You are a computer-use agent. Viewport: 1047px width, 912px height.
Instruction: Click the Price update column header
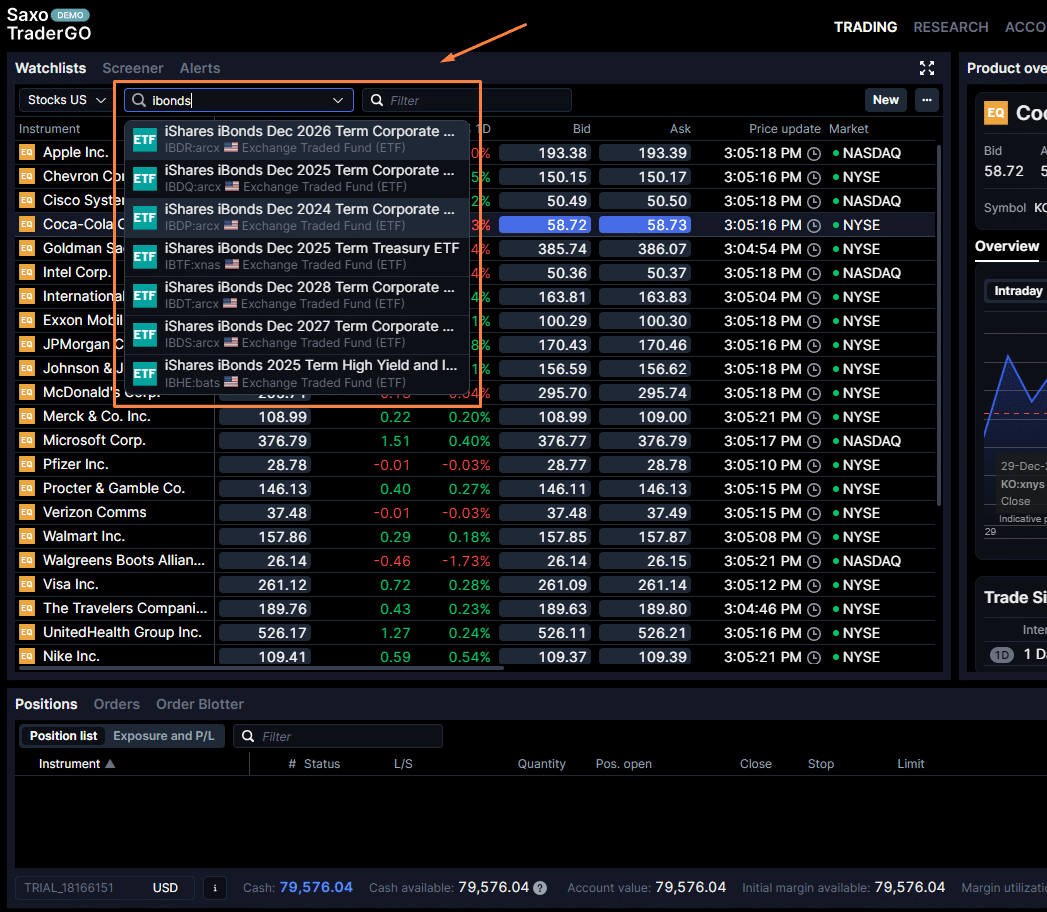point(785,129)
